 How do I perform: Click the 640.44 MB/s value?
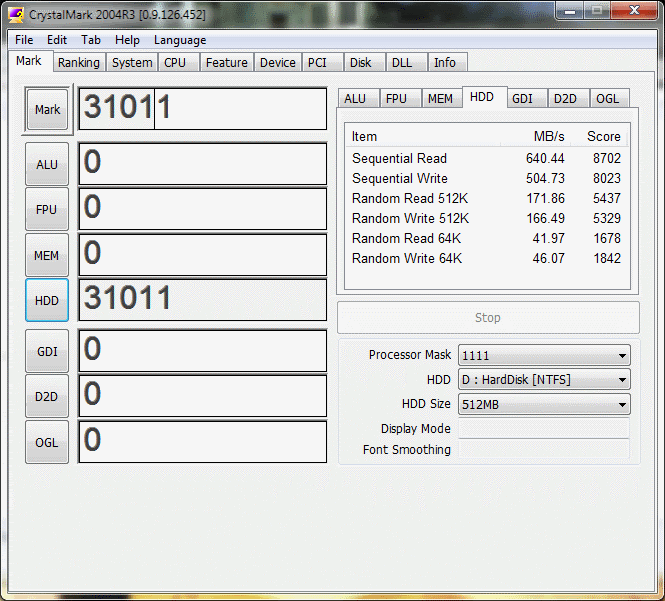coord(545,158)
